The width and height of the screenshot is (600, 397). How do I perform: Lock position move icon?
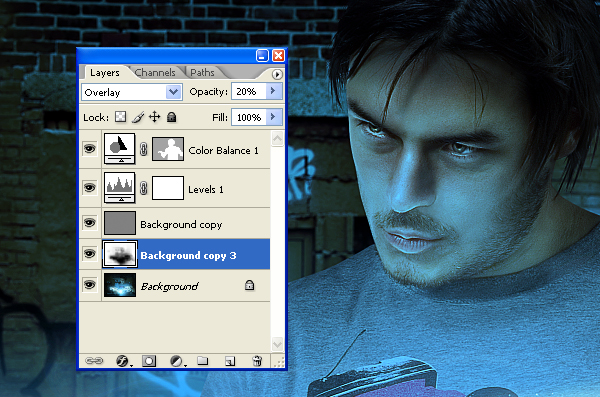click(155, 117)
